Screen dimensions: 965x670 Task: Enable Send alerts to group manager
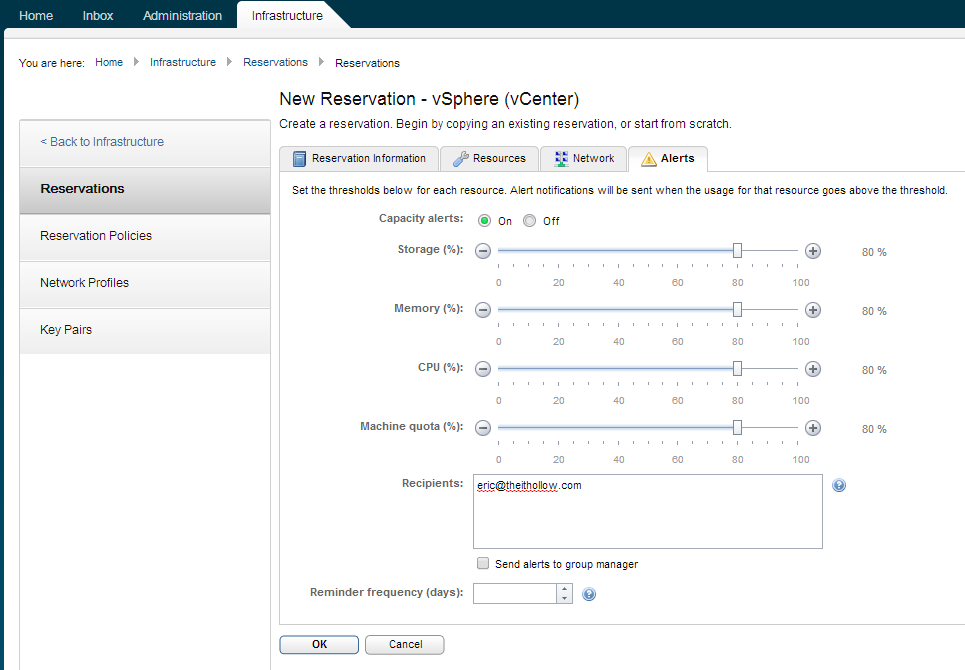[484, 564]
